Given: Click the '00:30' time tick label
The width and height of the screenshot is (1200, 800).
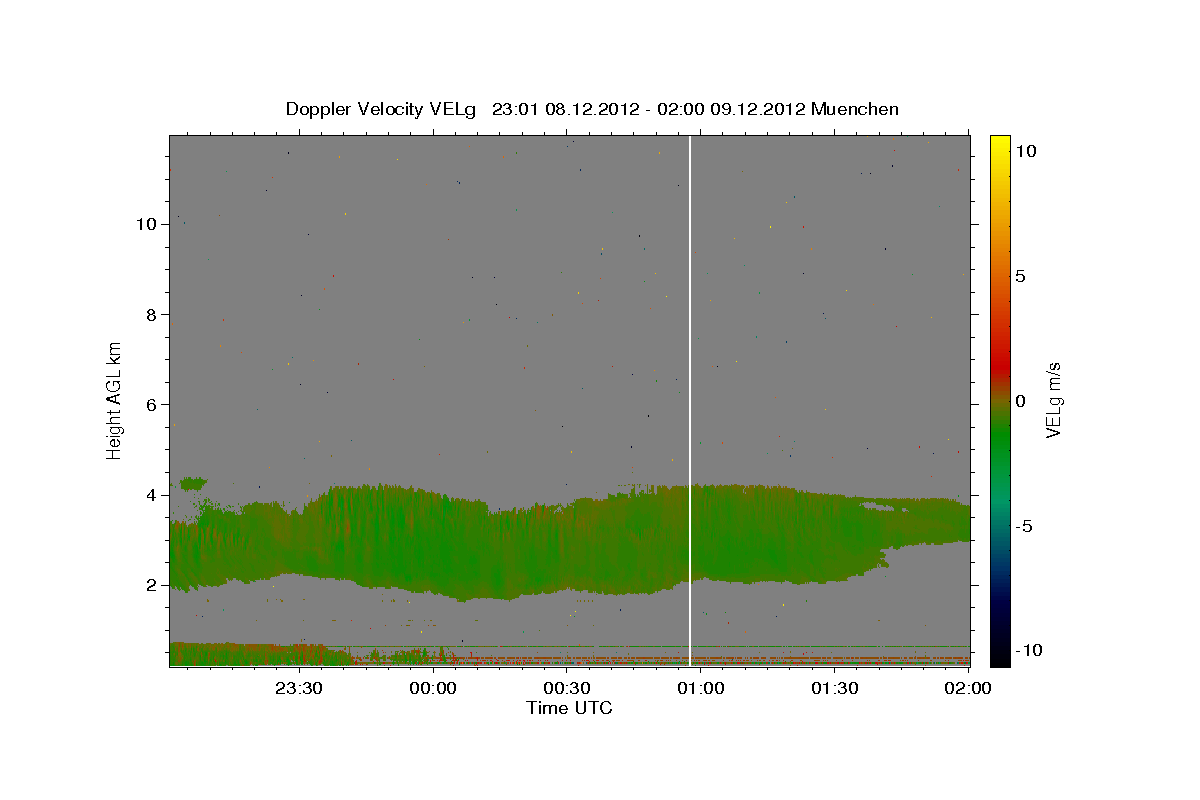Looking at the screenshot, I should (567, 688).
